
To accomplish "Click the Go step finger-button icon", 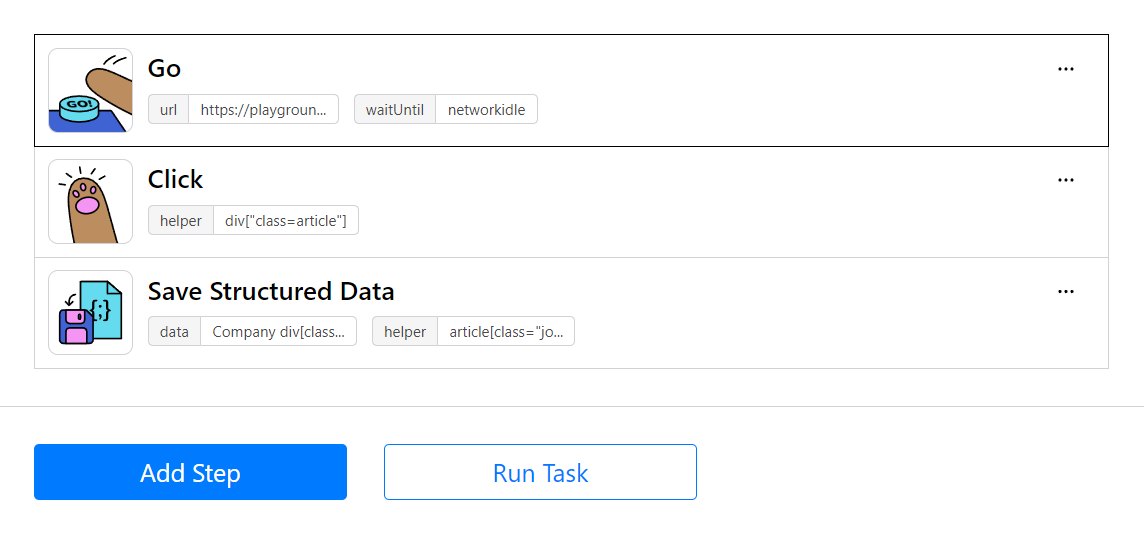I will click(90, 90).
